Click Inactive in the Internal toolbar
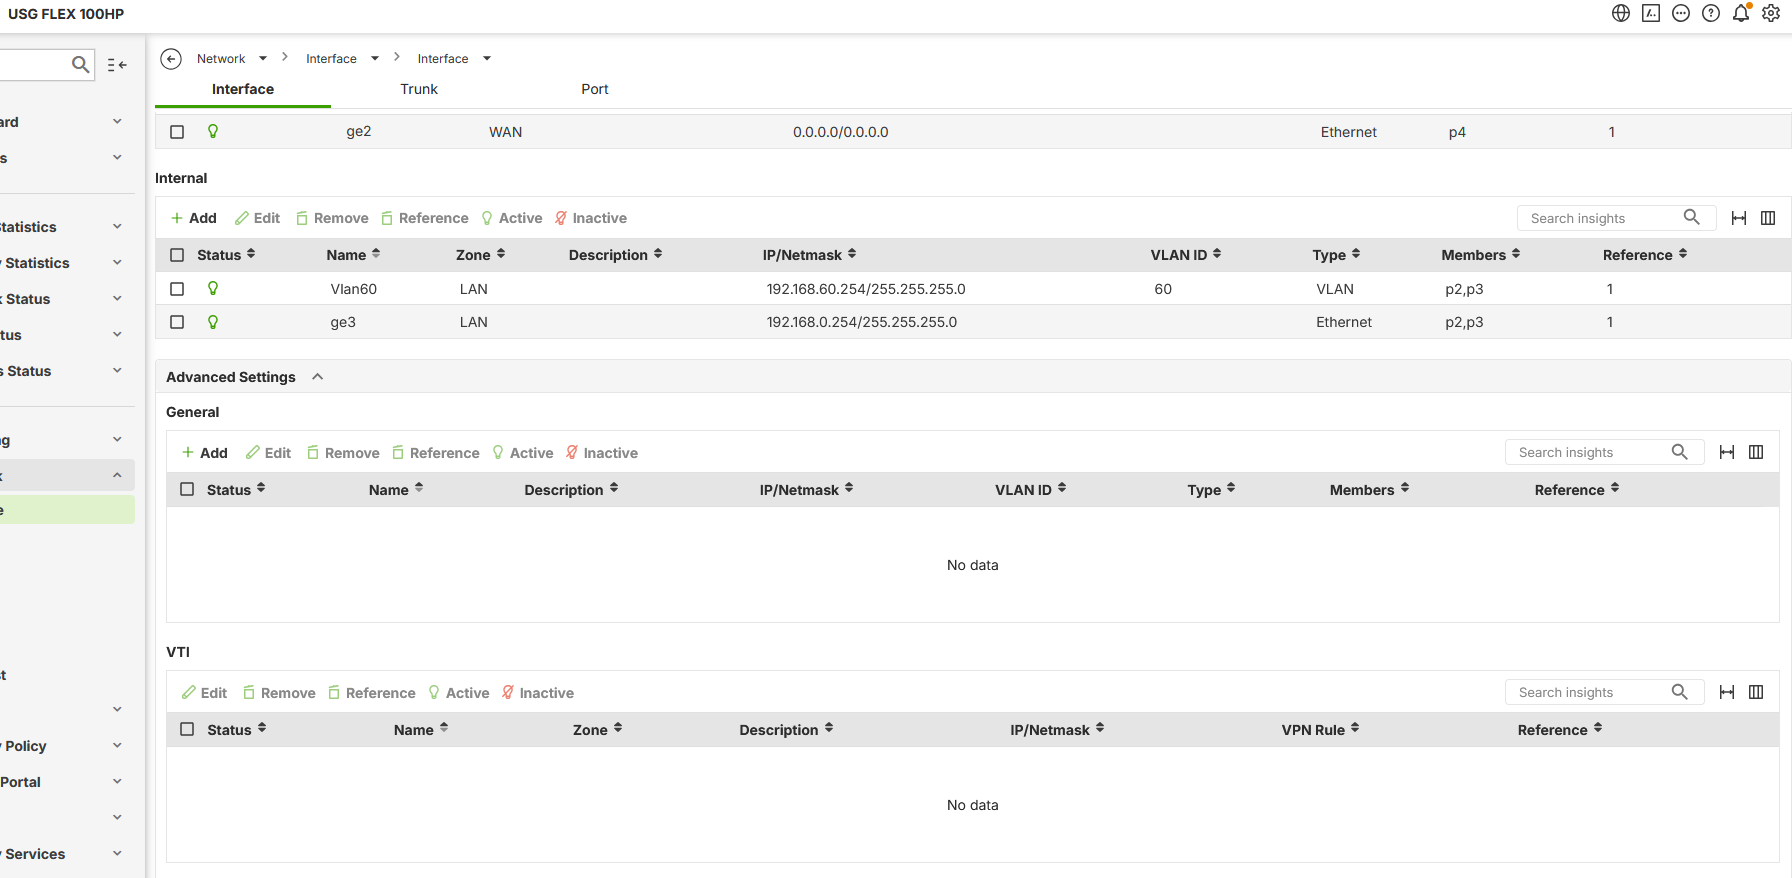 tap(591, 218)
